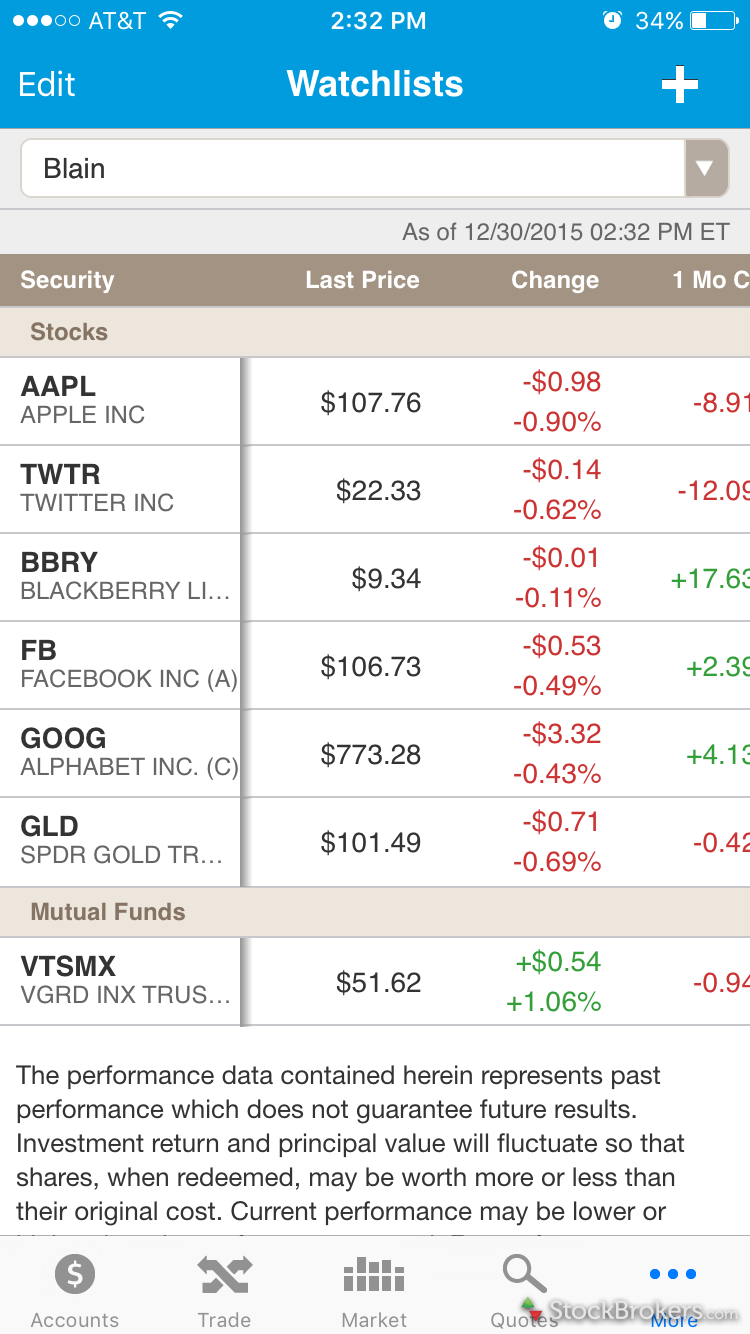750x1334 pixels.
Task: Expand the Blain watchlist dropdown arrow
Action: pyautogui.click(x=706, y=169)
